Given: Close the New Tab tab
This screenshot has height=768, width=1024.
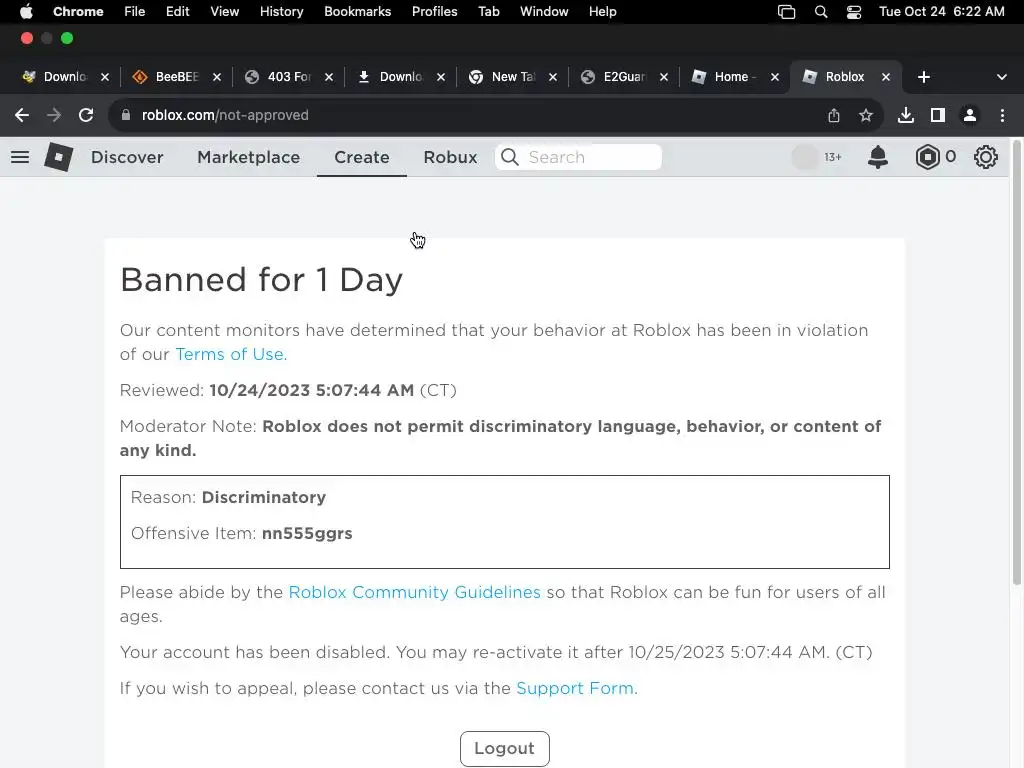Looking at the screenshot, I should pos(553,77).
